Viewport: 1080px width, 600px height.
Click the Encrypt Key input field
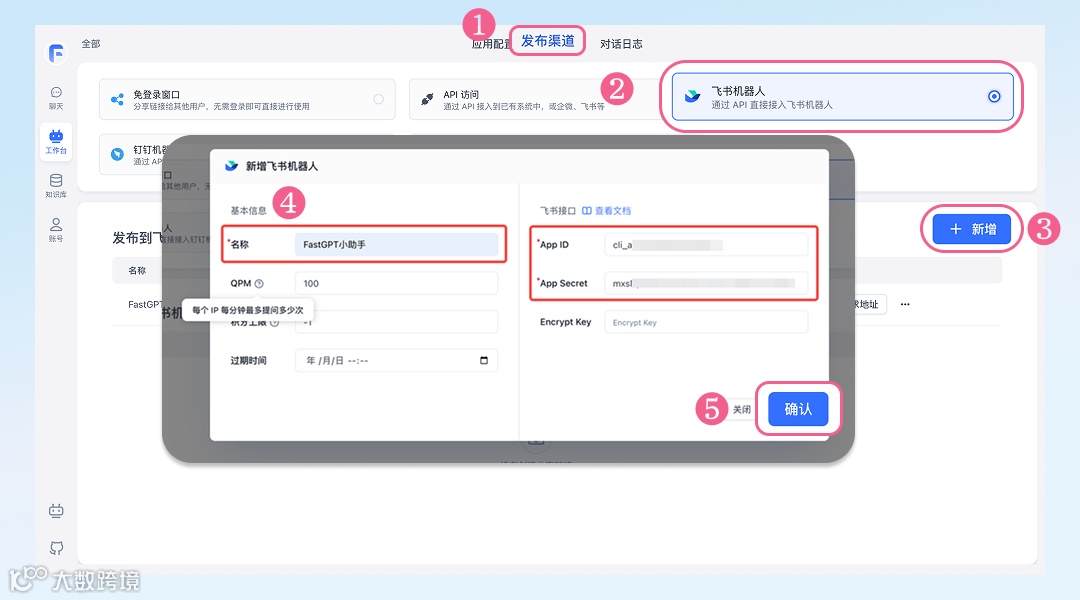pyautogui.click(x=706, y=322)
